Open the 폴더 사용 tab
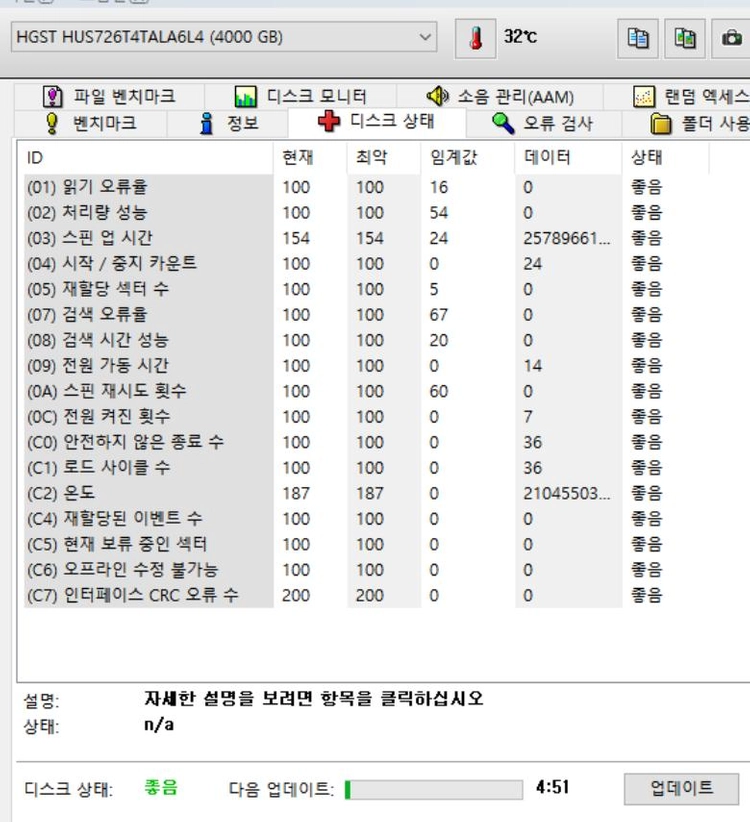The width and height of the screenshot is (750, 822). tap(687, 123)
